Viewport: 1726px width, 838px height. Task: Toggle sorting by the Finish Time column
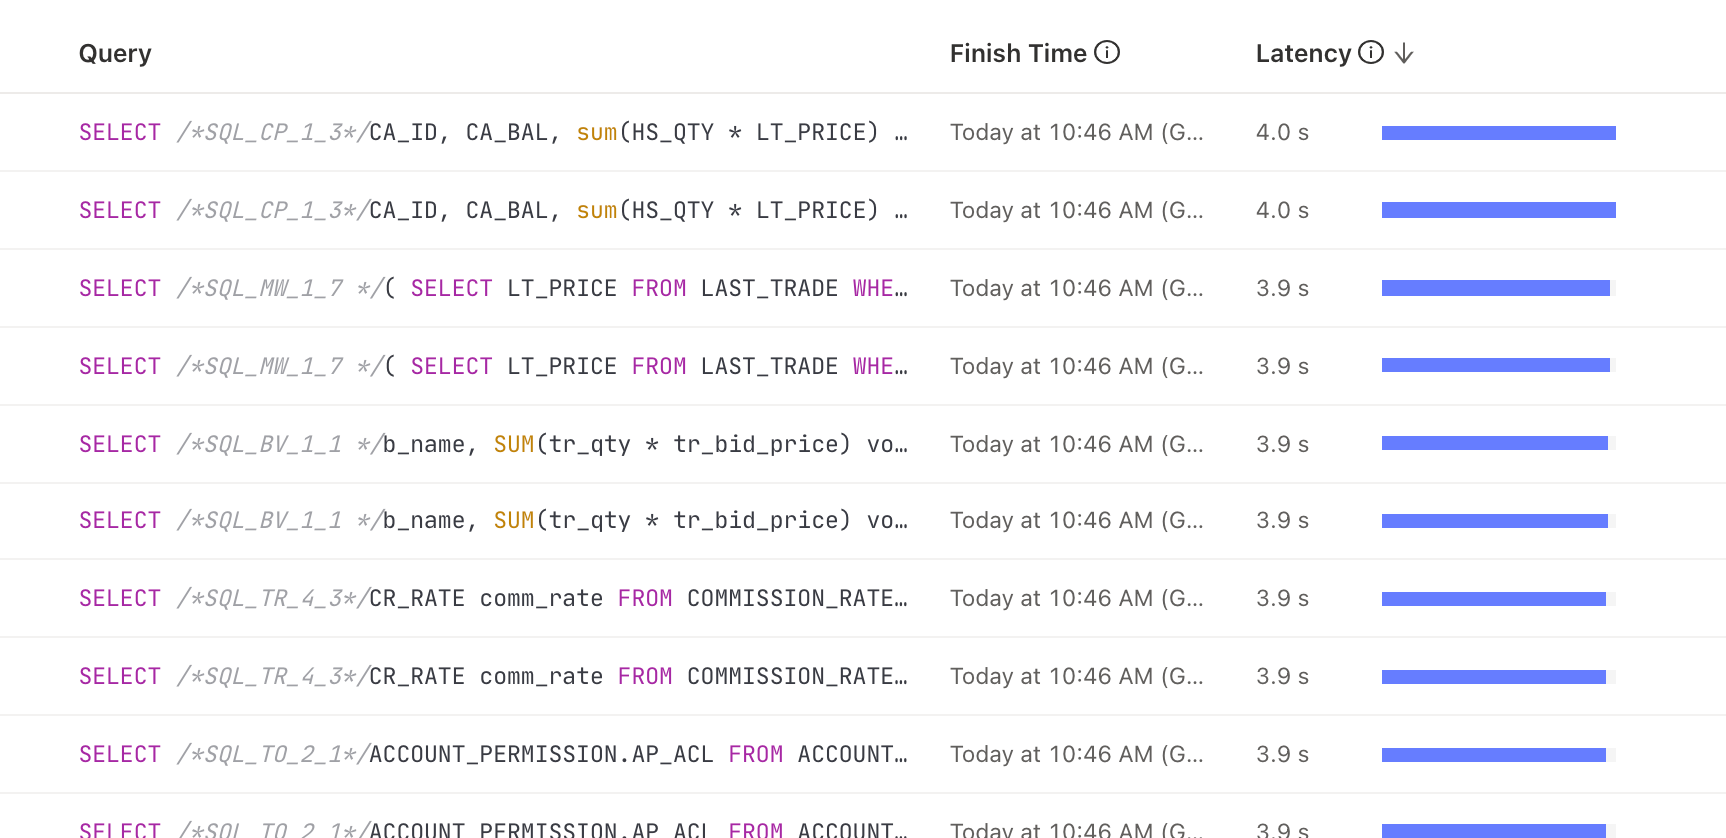coord(1017,53)
